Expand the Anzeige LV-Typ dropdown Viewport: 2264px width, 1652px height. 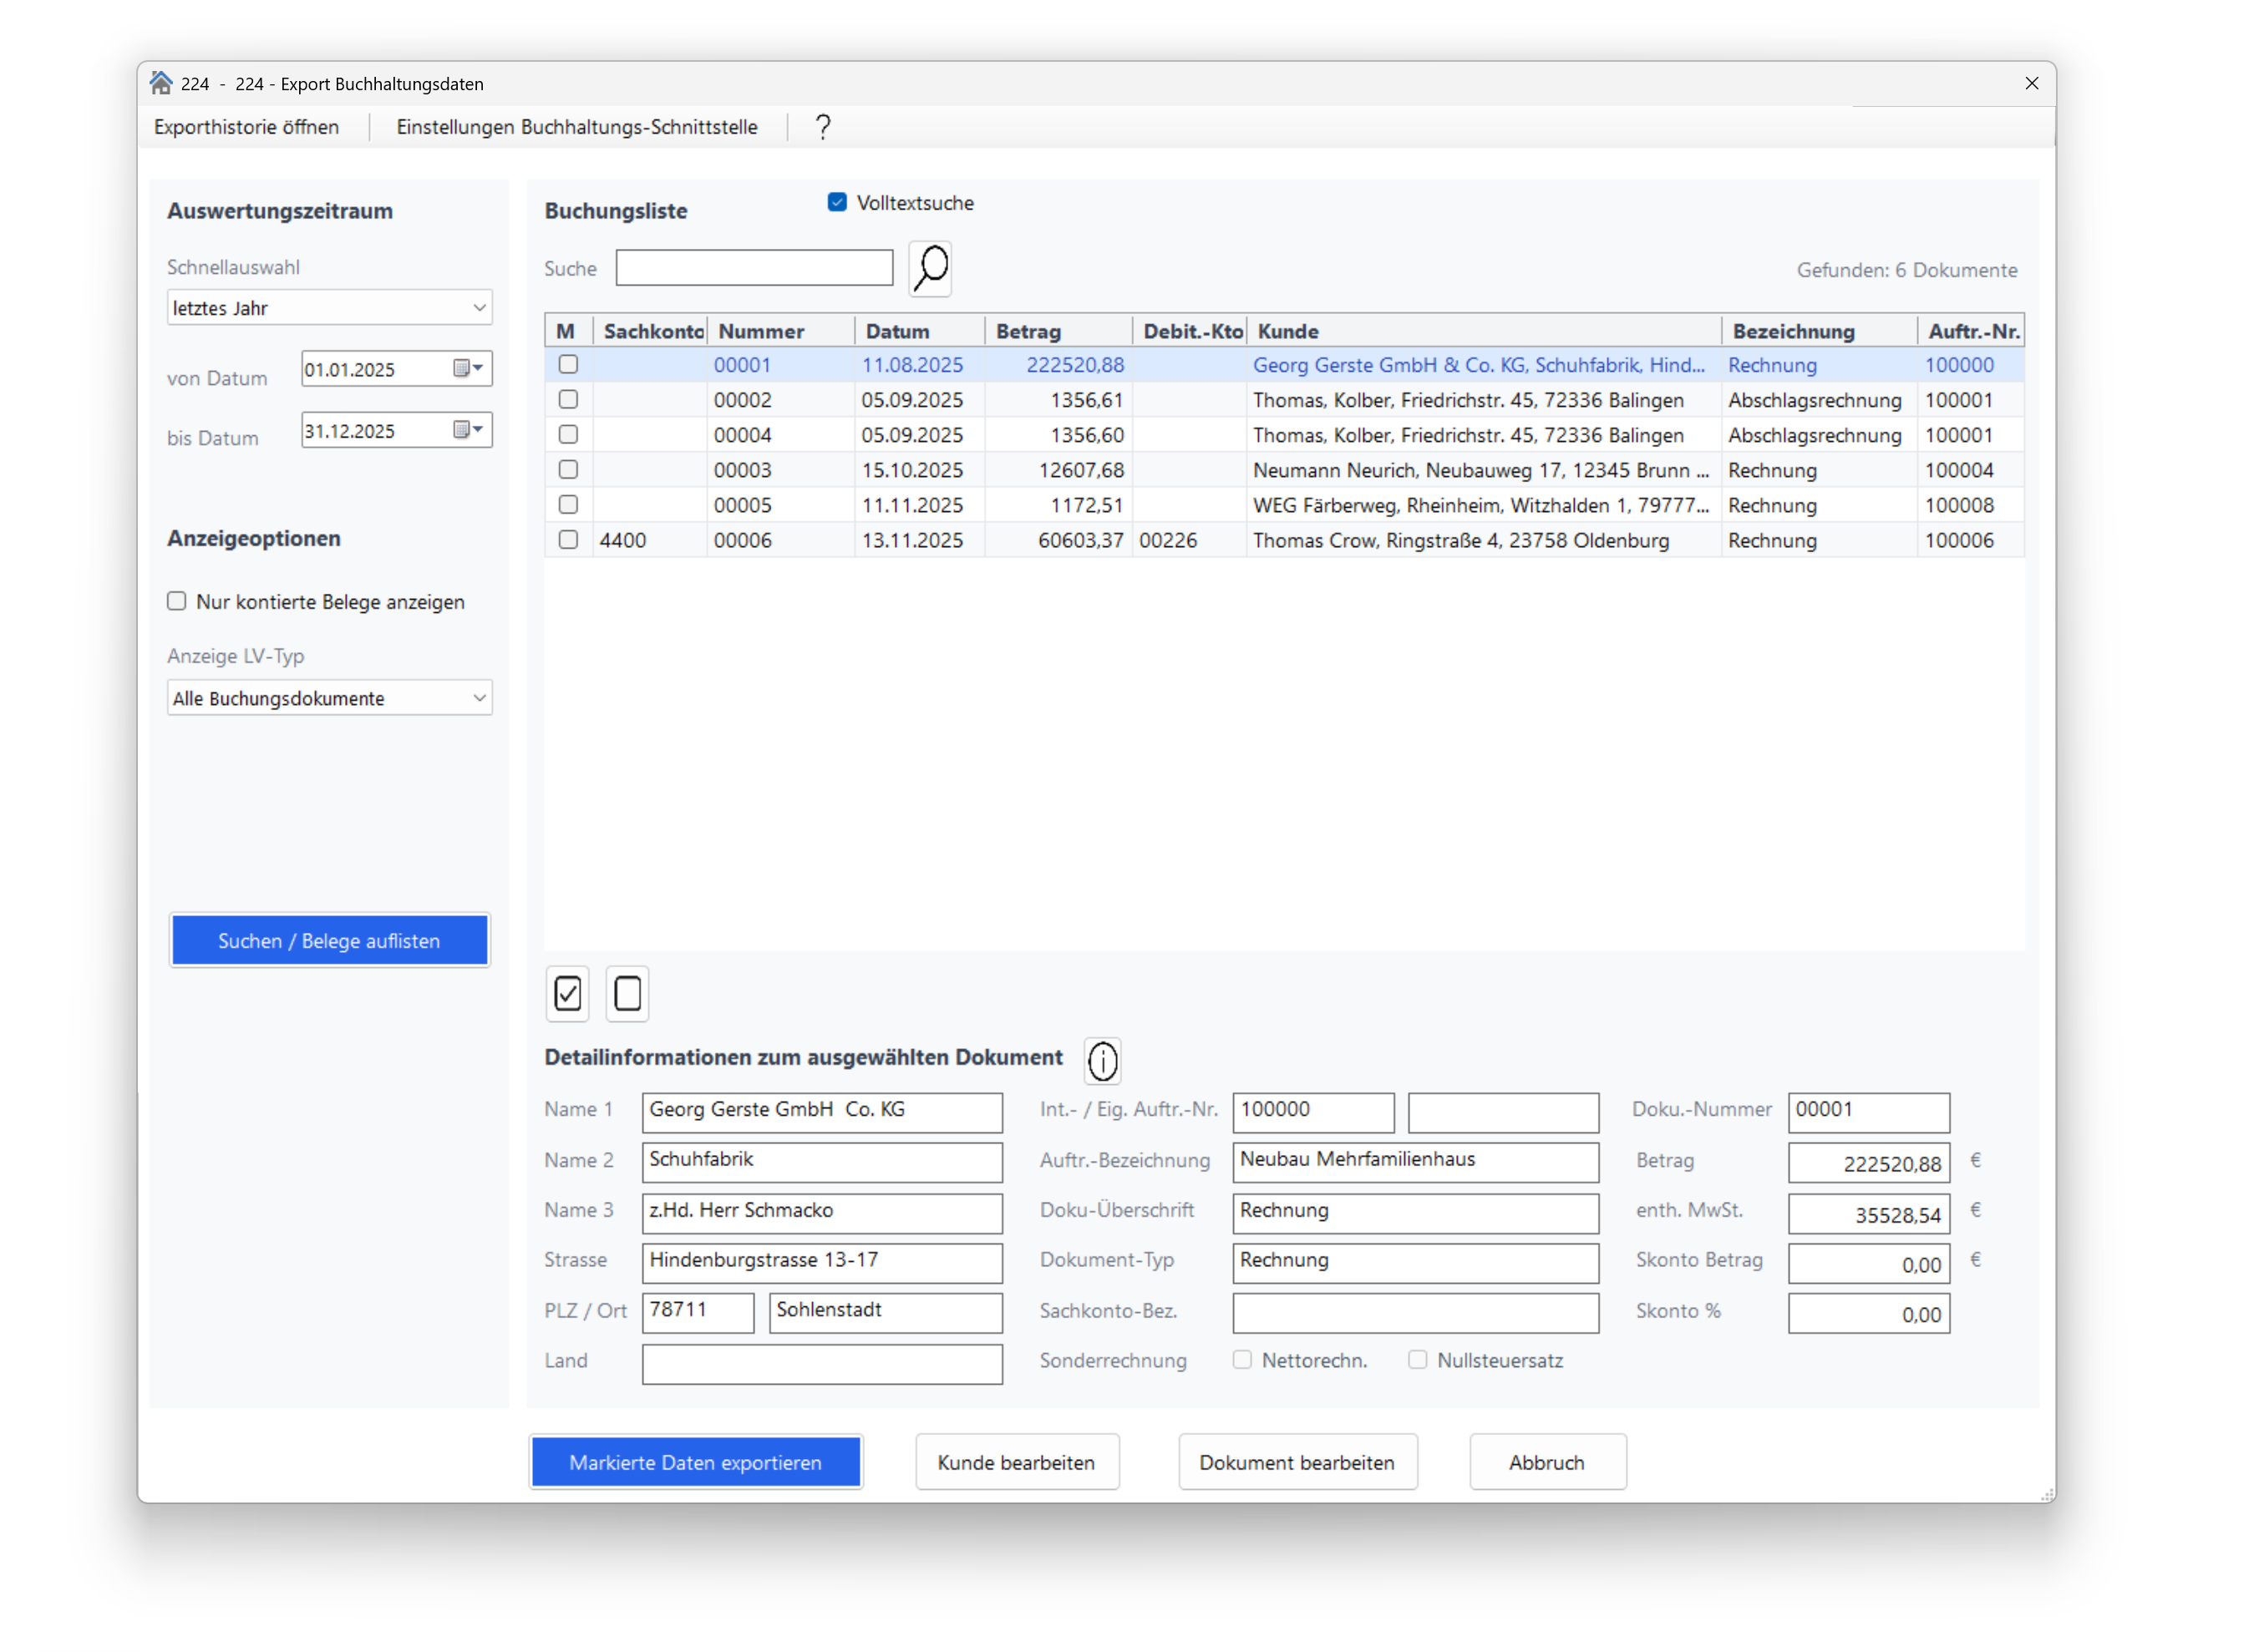point(329,698)
